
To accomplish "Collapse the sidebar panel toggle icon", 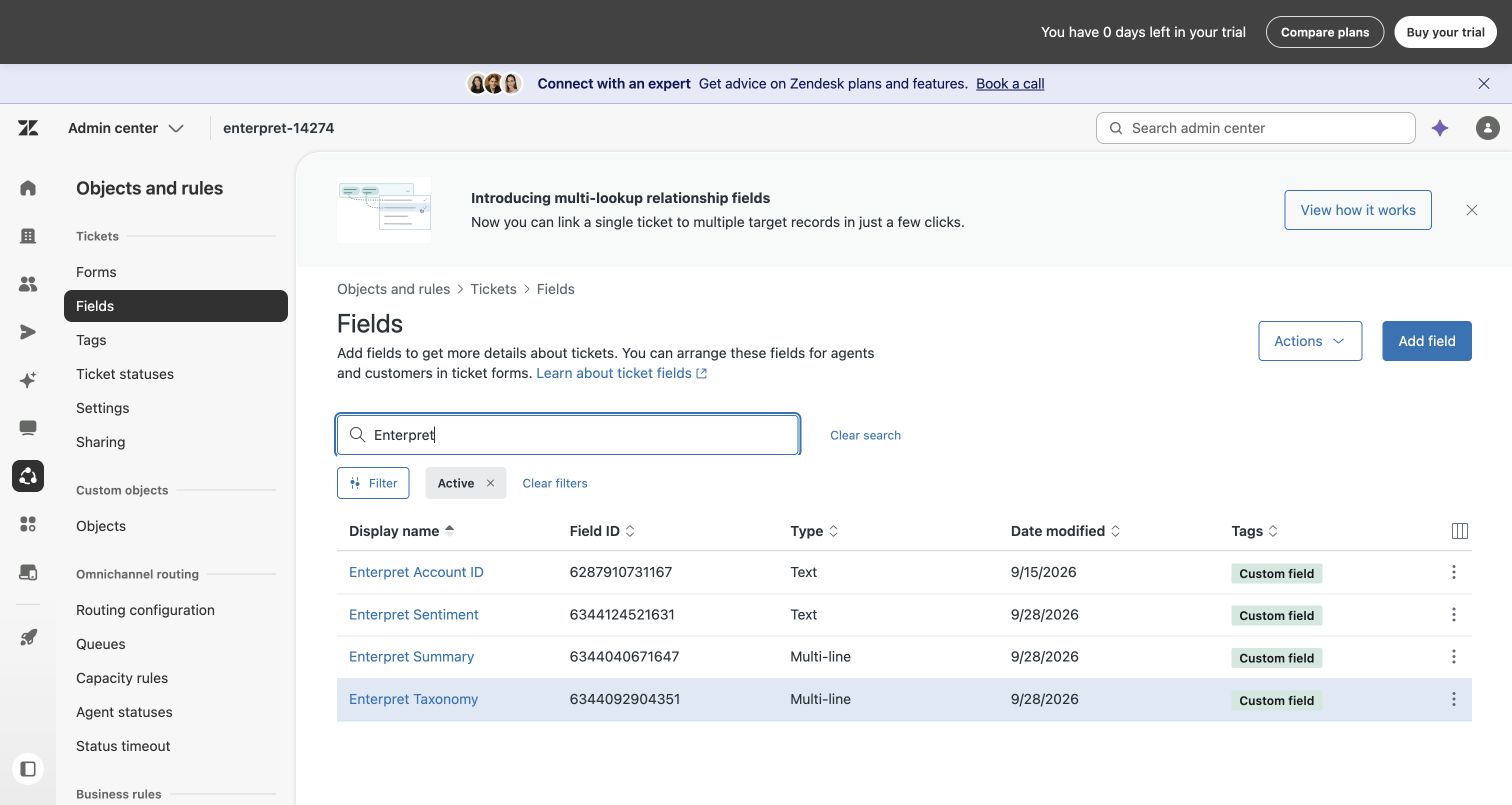I will [x=28, y=769].
